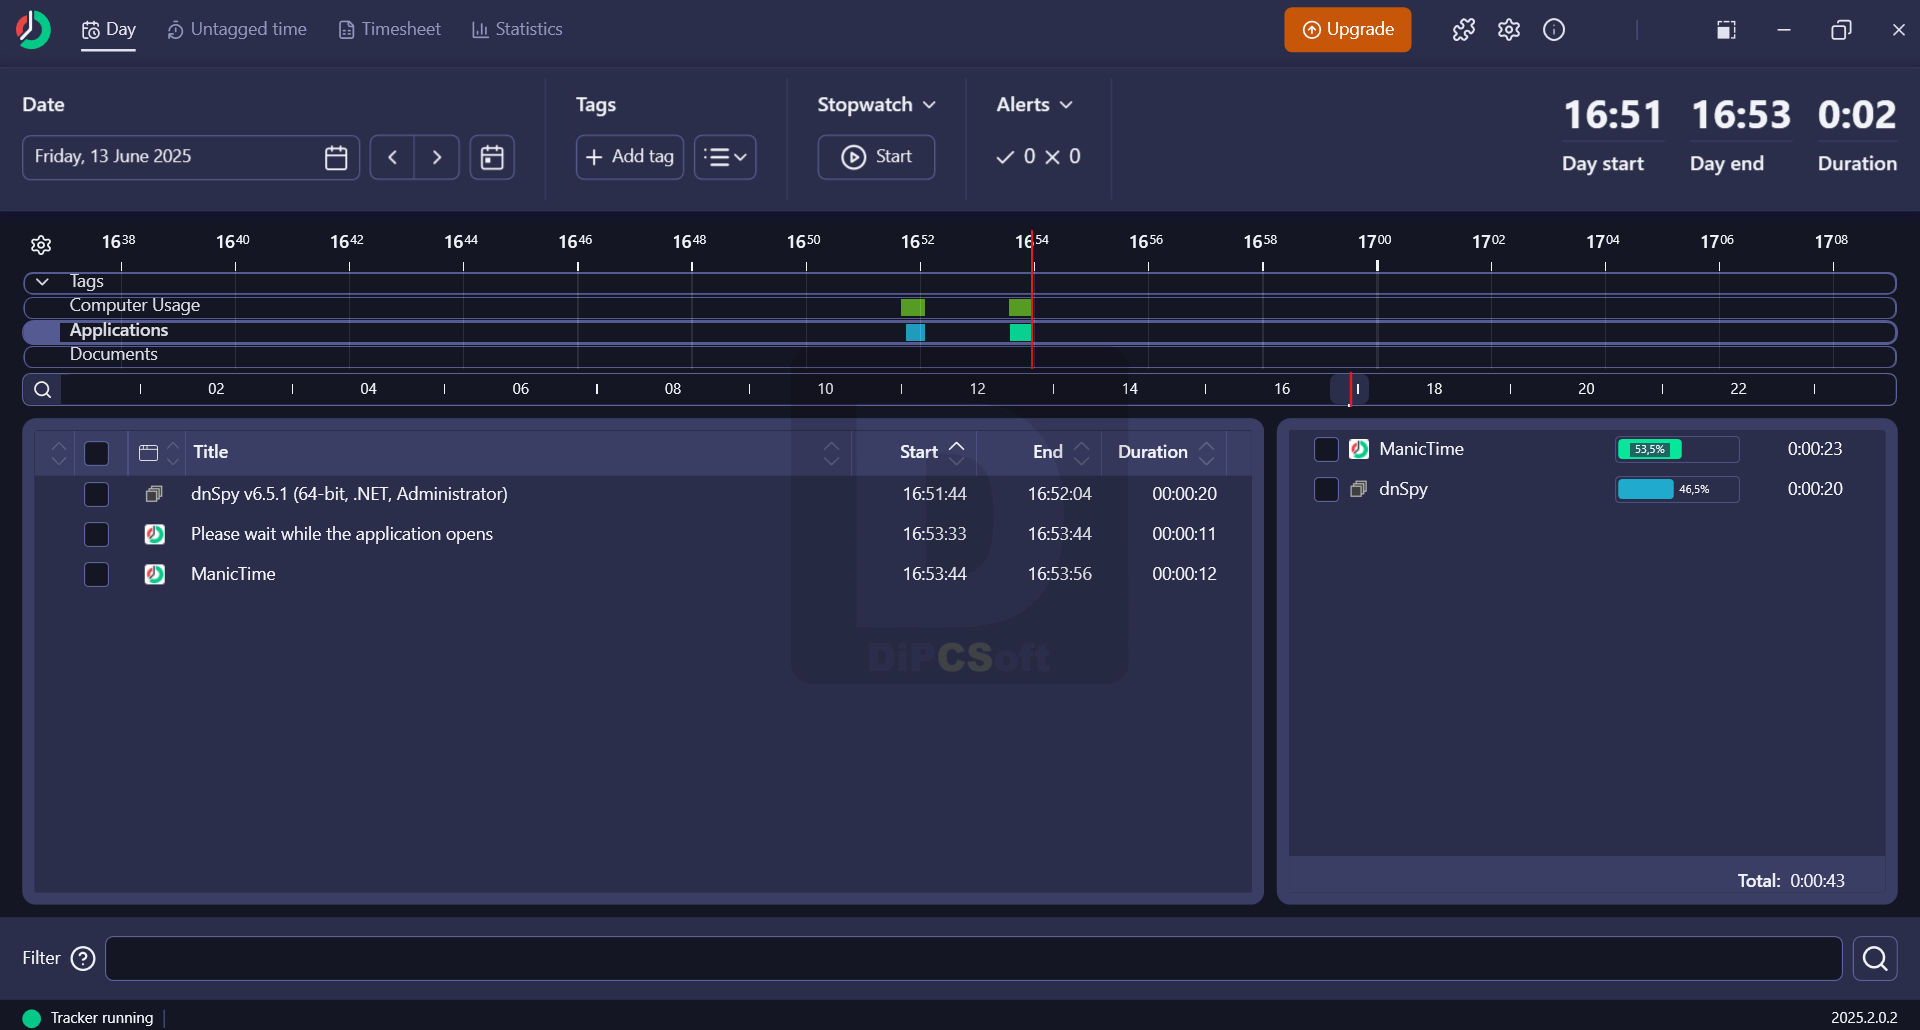This screenshot has height=1030, width=1920.
Task: Click the ManicTime icon in summary panel
Action: 1359,449
